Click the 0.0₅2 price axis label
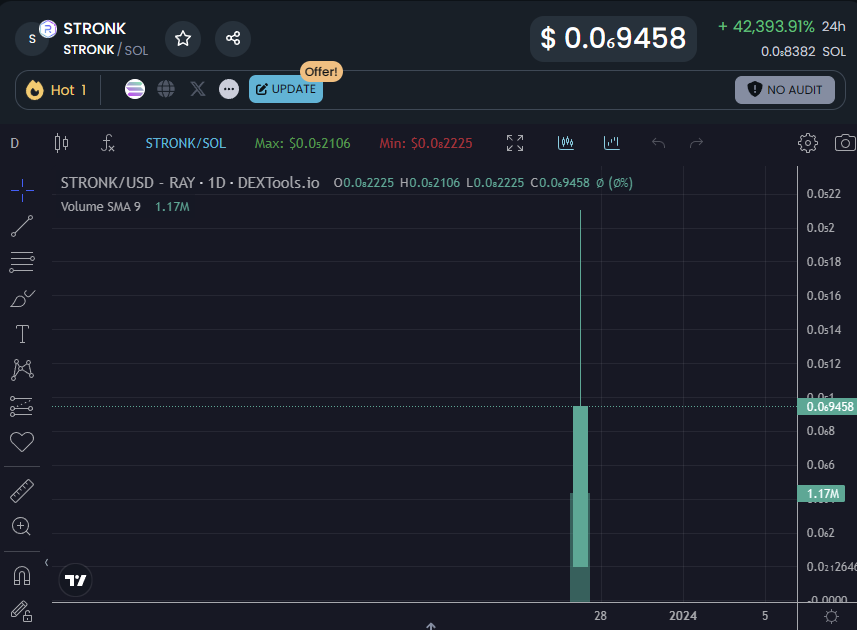Screen dimensions: 857x630 [820, 228]
